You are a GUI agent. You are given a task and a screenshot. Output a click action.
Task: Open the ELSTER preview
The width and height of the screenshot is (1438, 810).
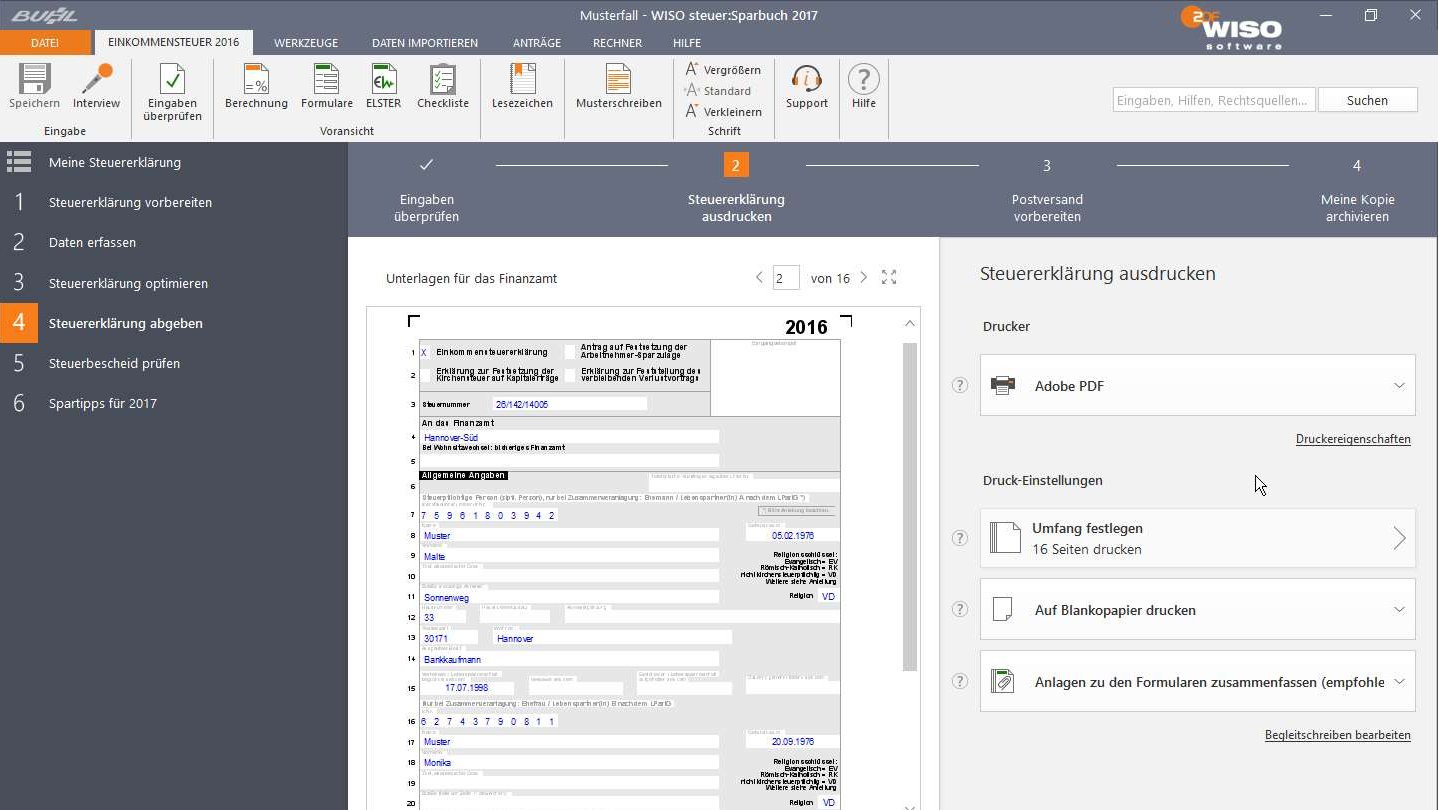tap(383, 86)
